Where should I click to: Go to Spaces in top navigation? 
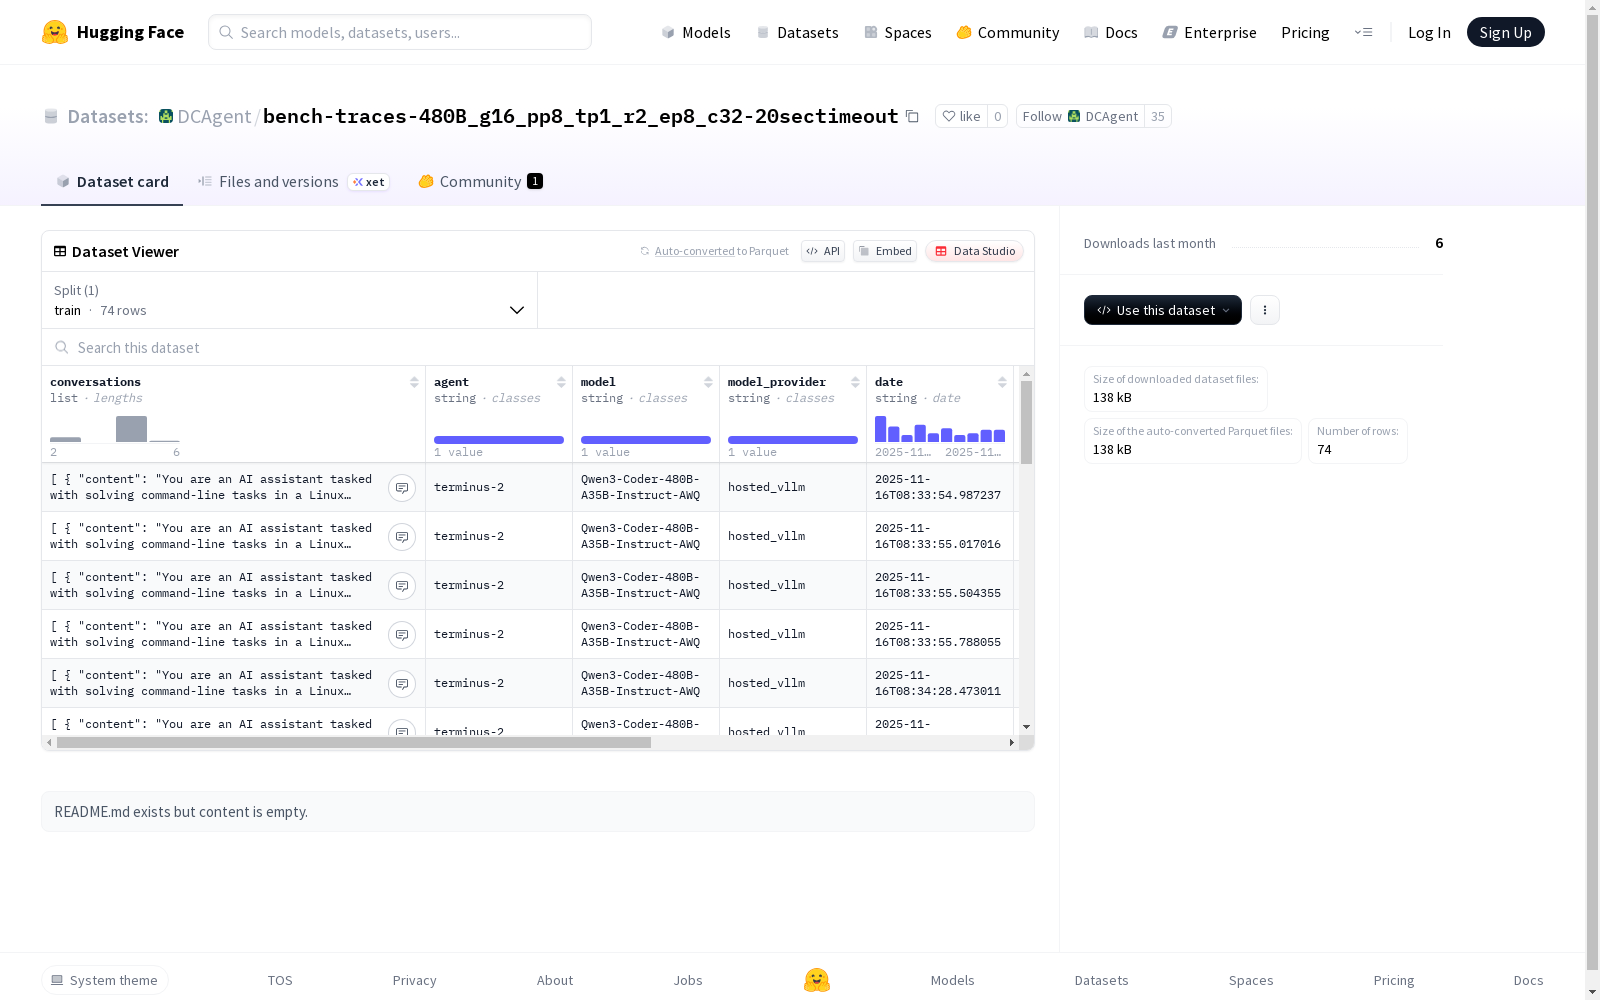(898, 32)
